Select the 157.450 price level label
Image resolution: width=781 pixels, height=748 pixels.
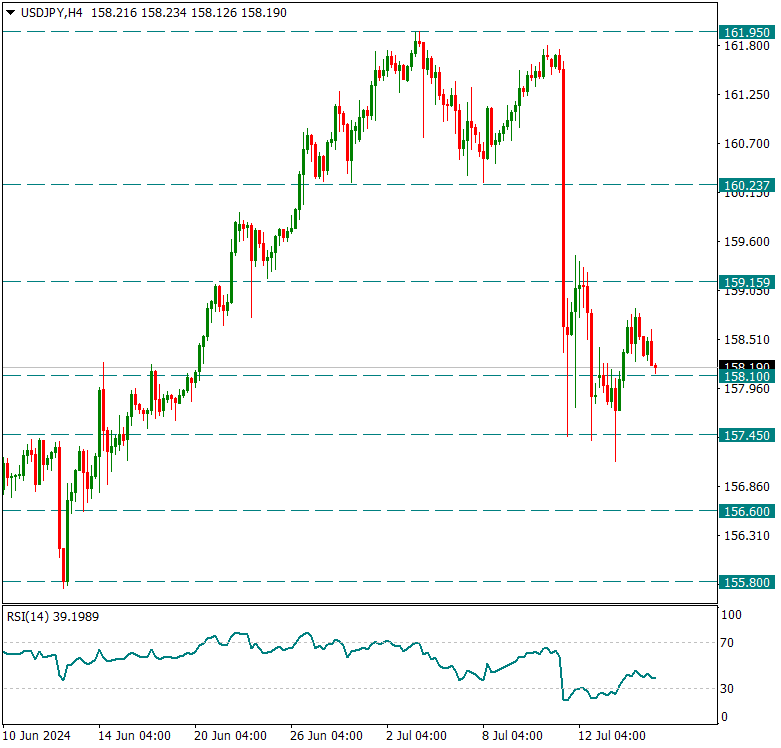[747, 436]
